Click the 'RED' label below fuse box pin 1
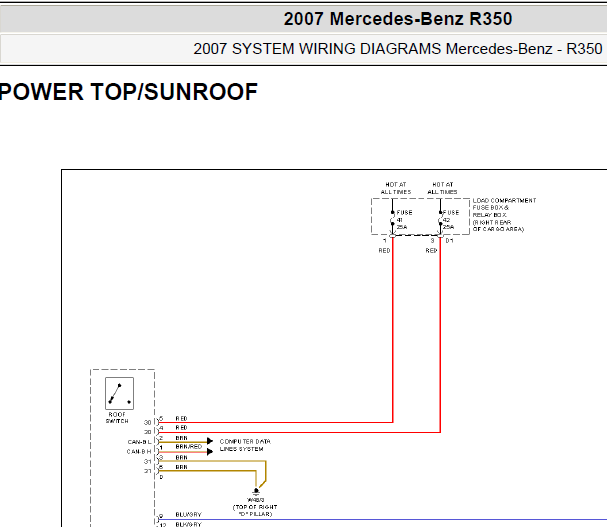This screenshot has width=607, height=527. coord(384,251)
